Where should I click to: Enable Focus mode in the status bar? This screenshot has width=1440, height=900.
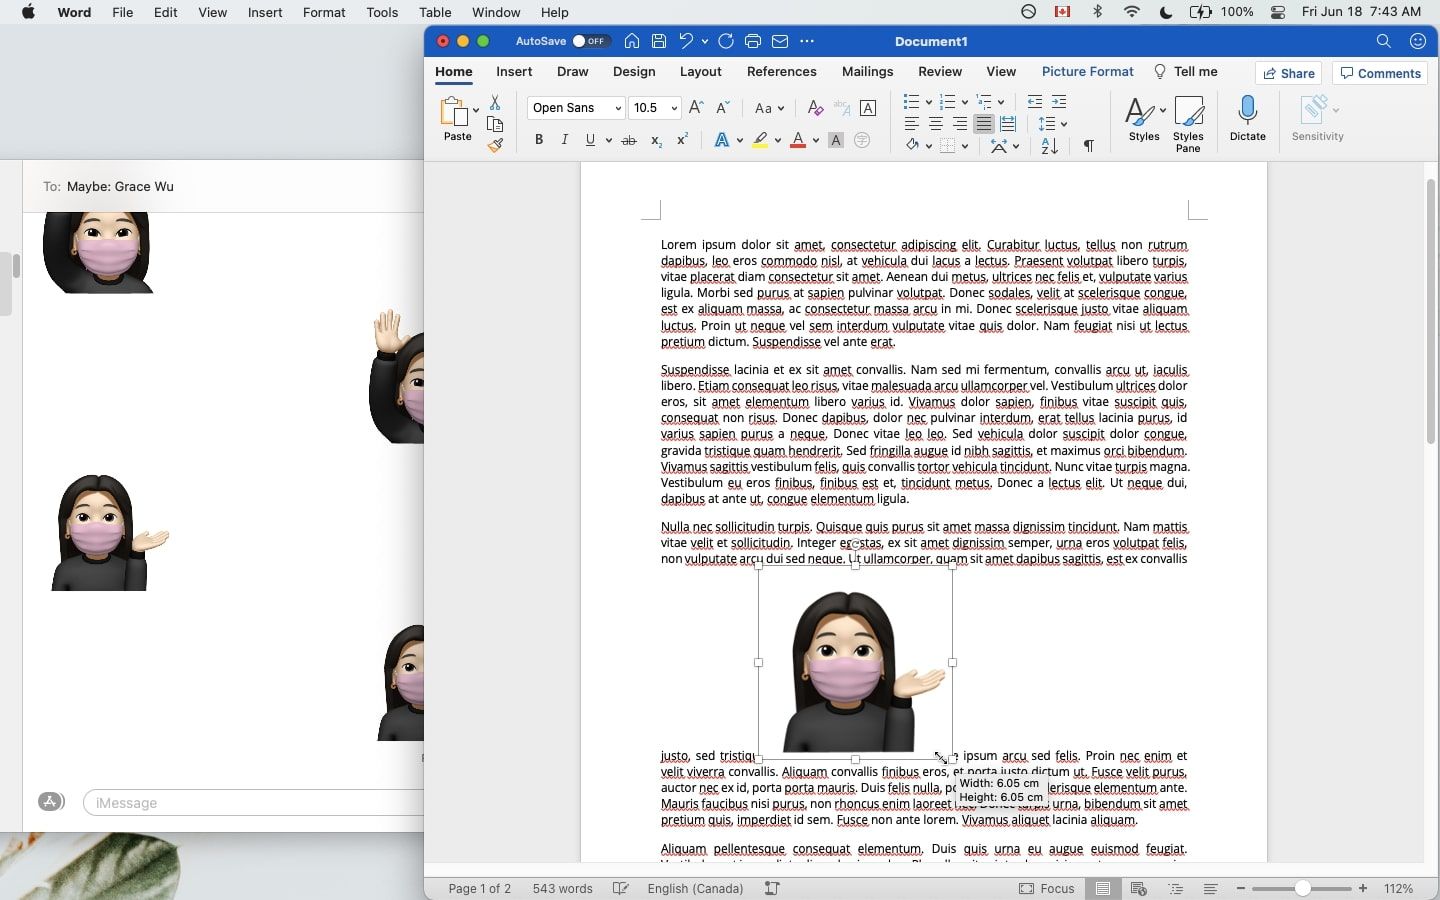(1048, 888)
